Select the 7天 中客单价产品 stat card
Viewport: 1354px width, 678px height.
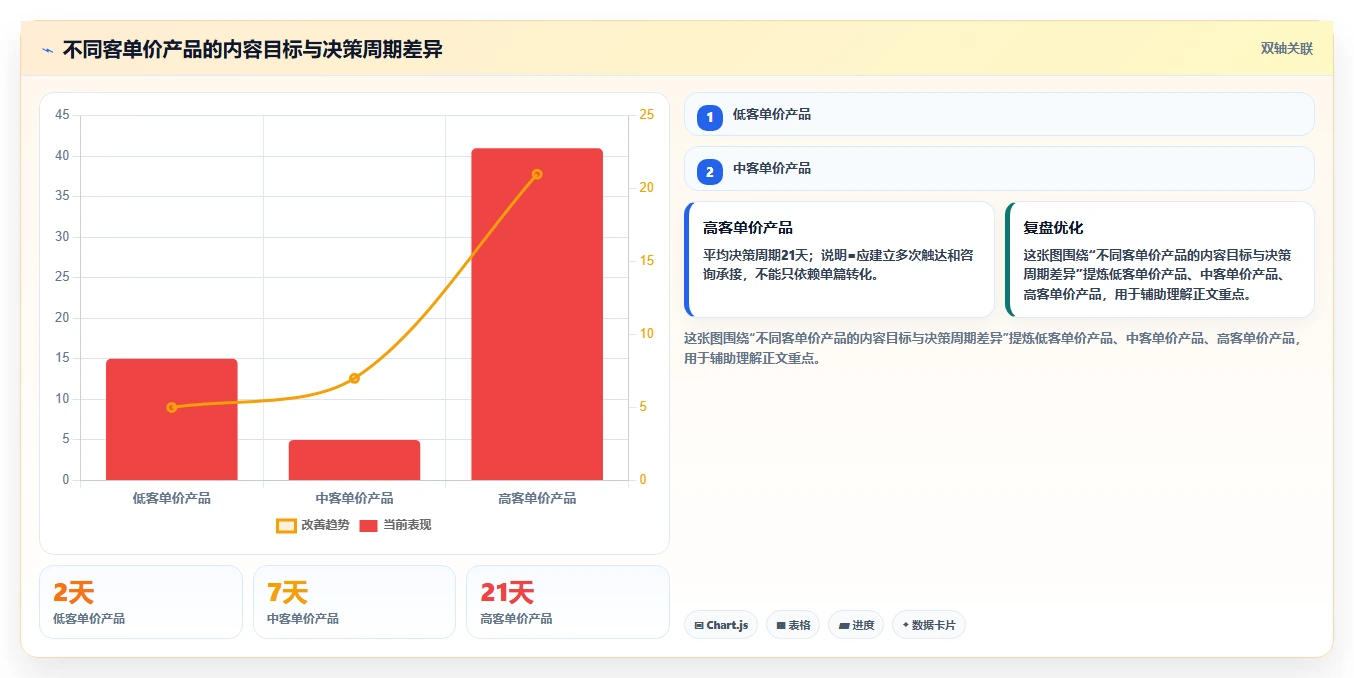(354, 602)
